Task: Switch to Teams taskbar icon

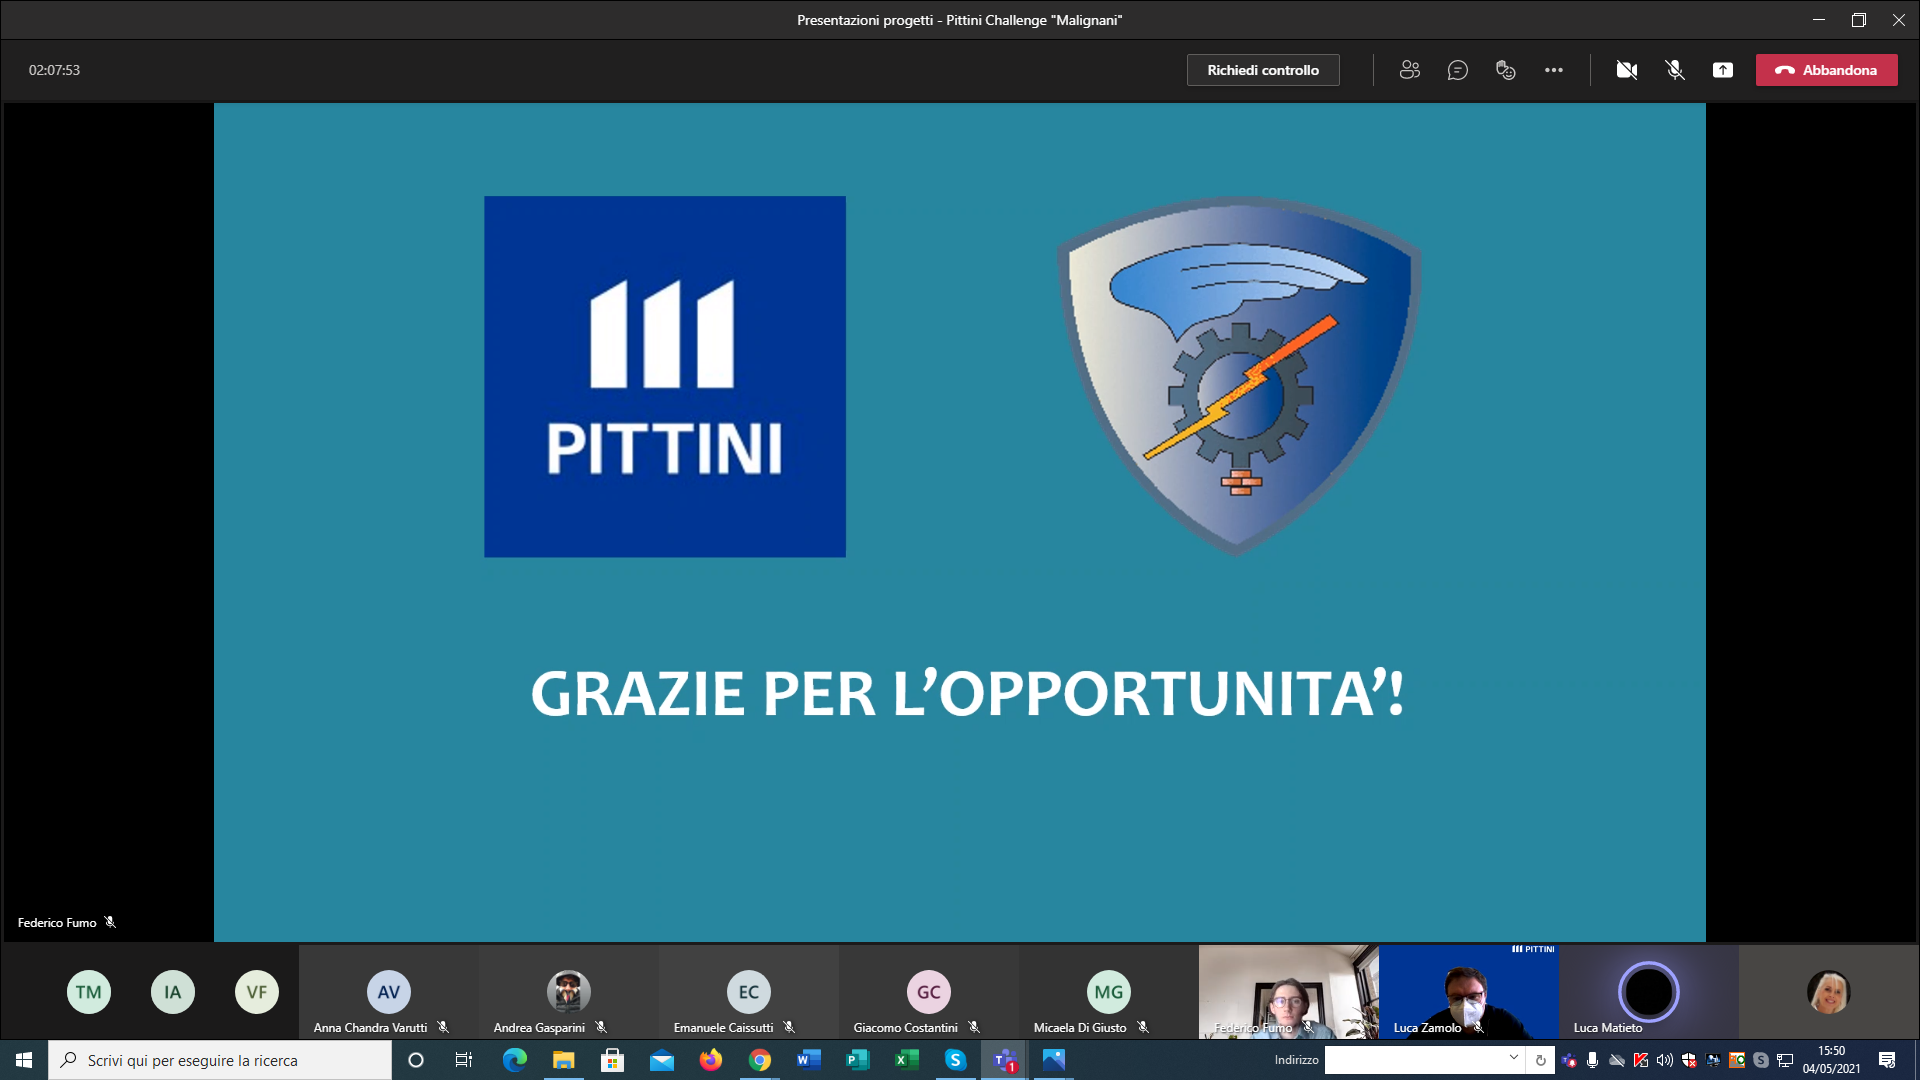Action: coord(1005,1060)
